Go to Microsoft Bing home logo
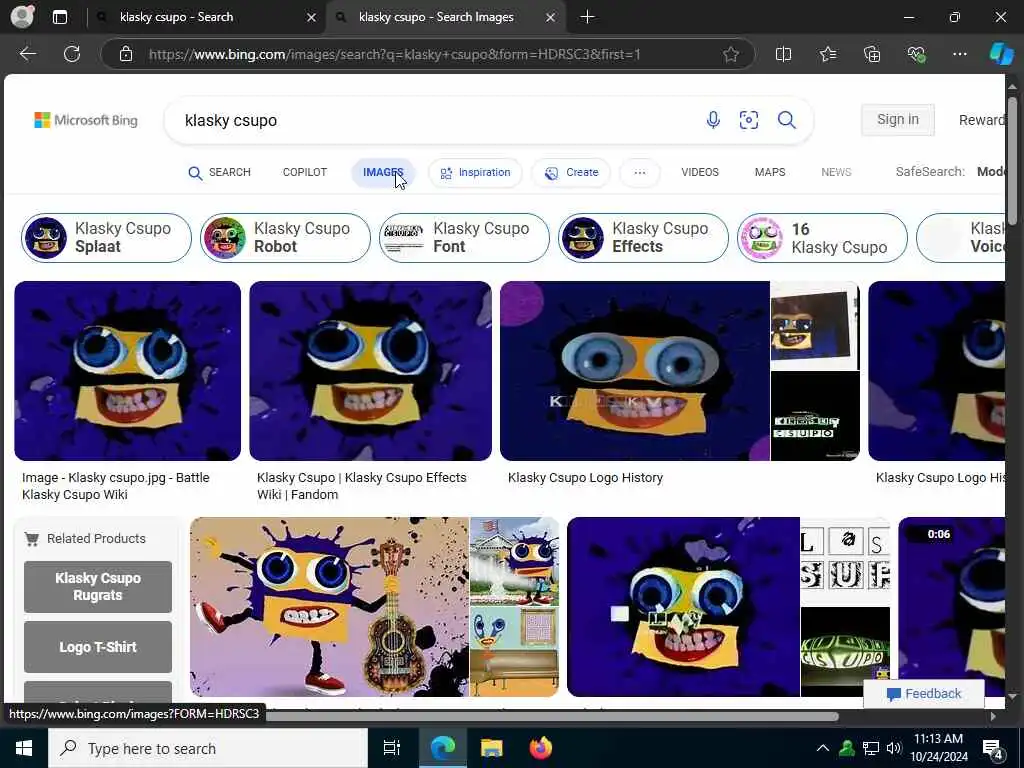Viewport: 1024px width, 768px height. [86, 120]
